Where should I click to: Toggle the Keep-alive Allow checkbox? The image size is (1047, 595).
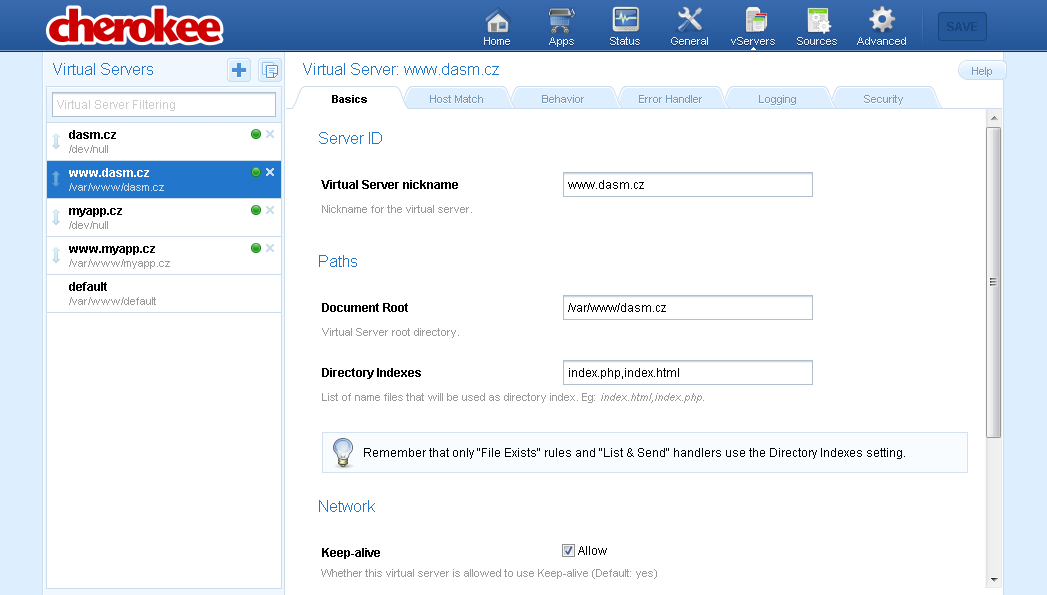coord(568,550)
